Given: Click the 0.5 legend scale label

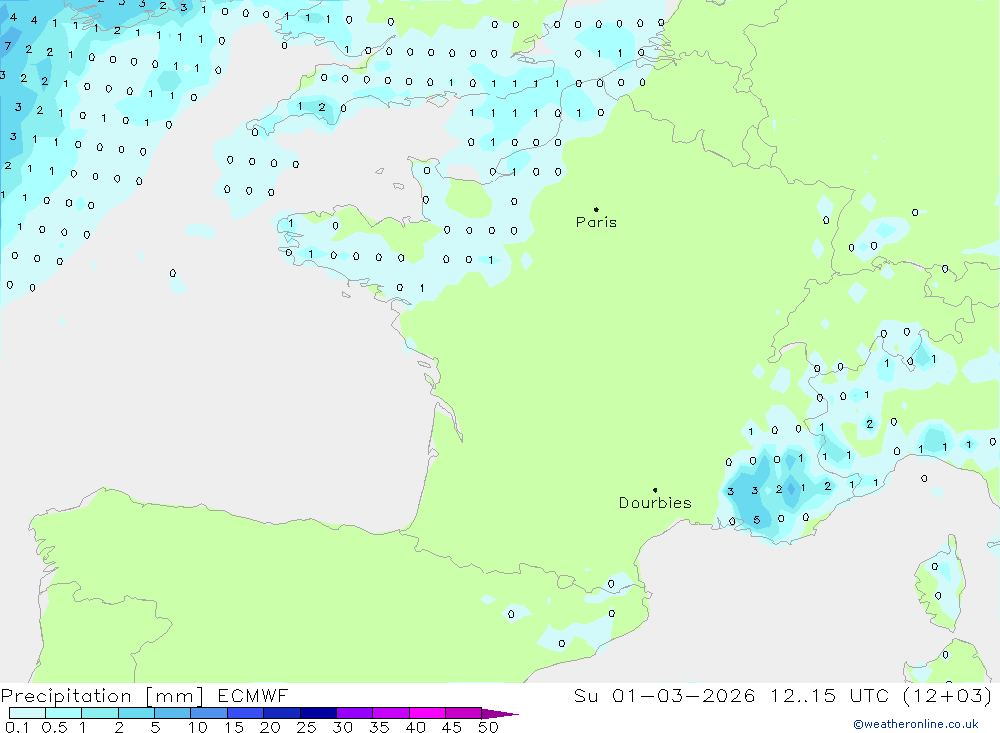Looking at the screenshot, I should pyautogui.click(x=54, y=727).
